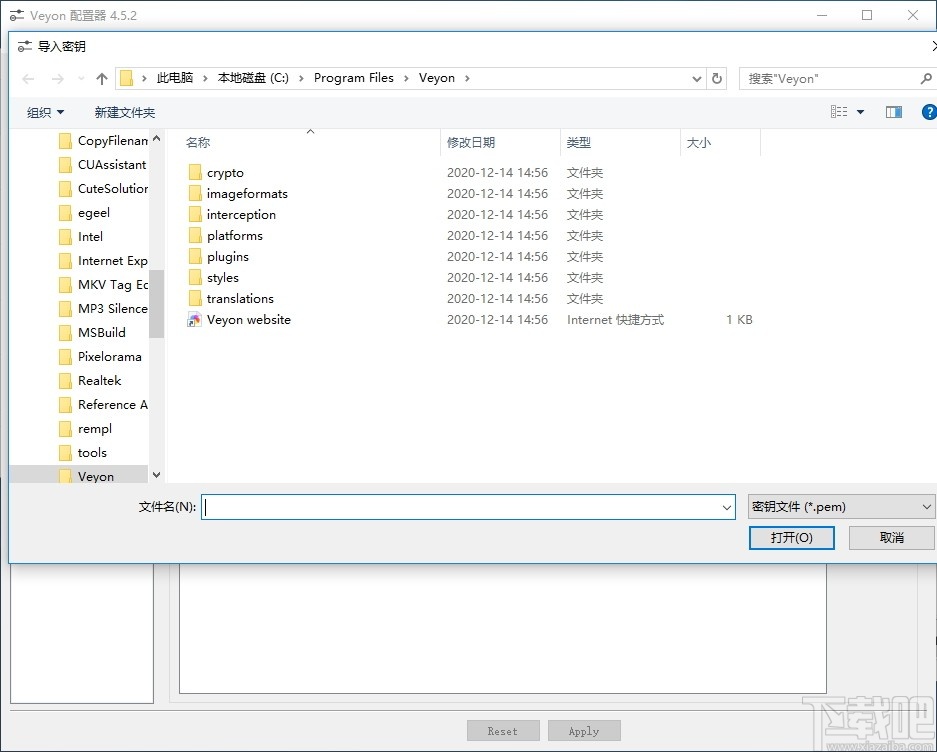
Task: Select tools folder in sidebar
Action: click(83, 453)
